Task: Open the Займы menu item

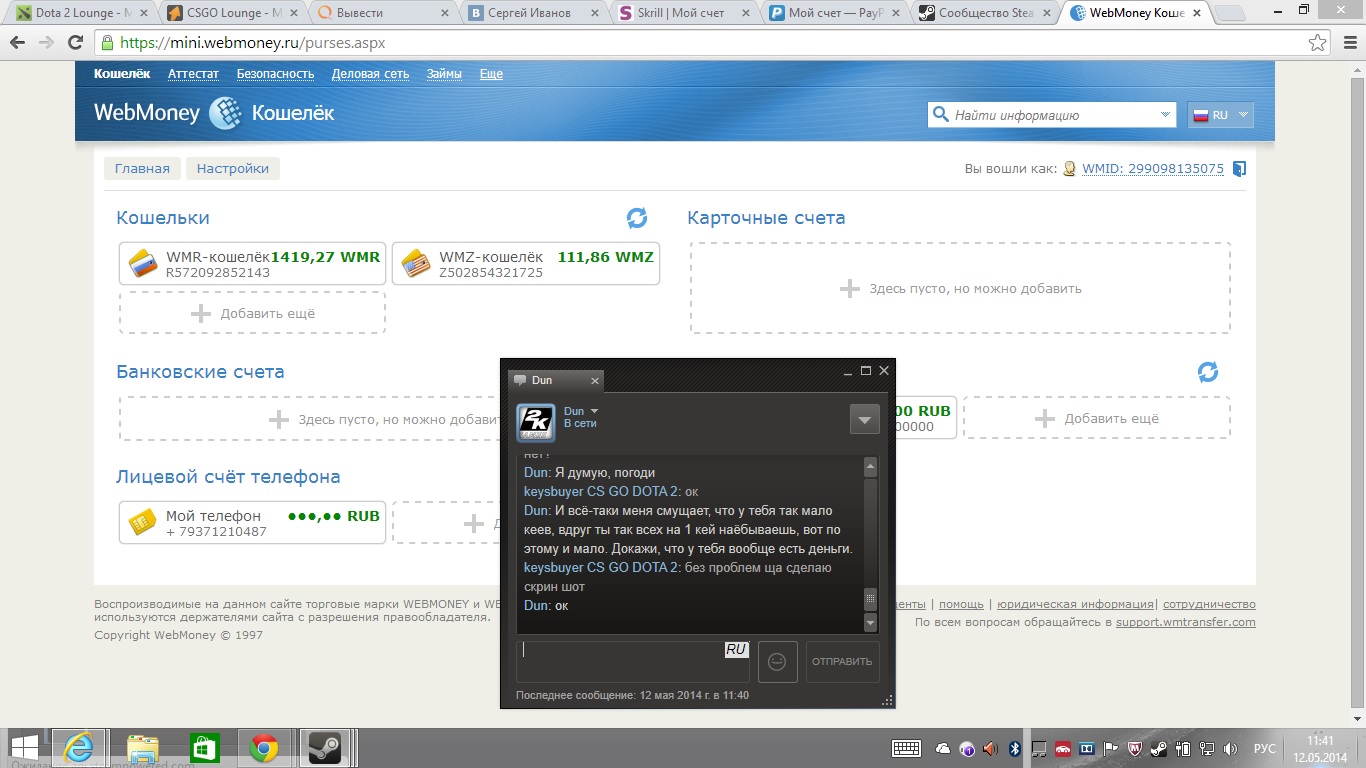Action: pos(444,74)
